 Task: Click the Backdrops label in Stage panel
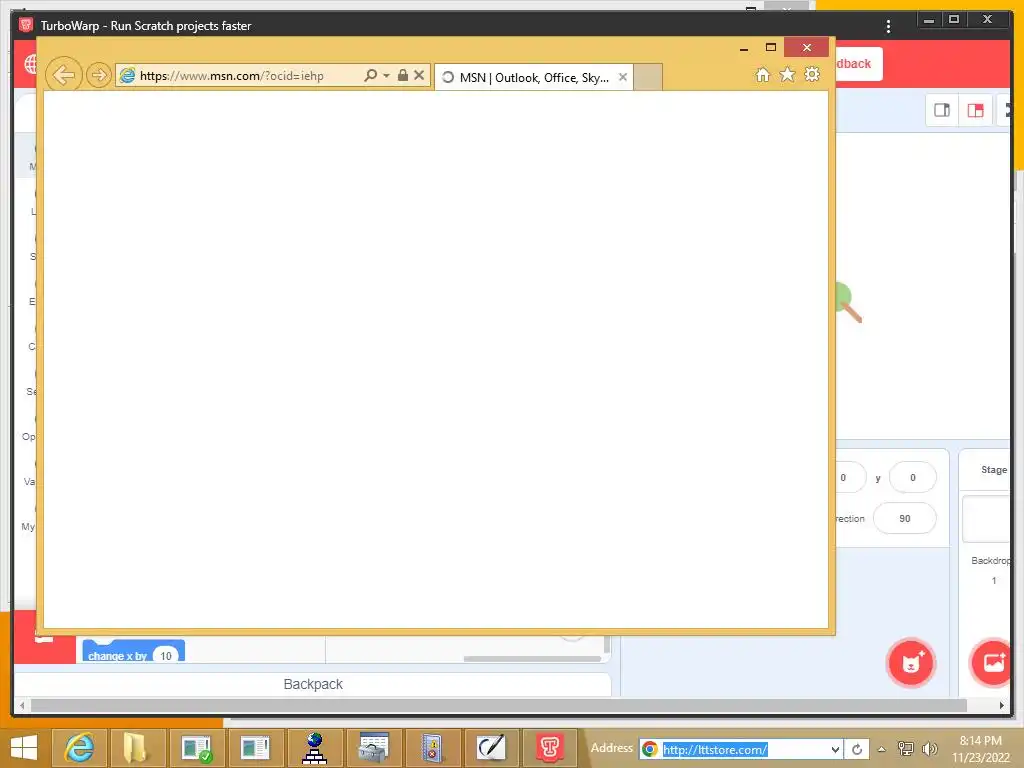point(990,560)
